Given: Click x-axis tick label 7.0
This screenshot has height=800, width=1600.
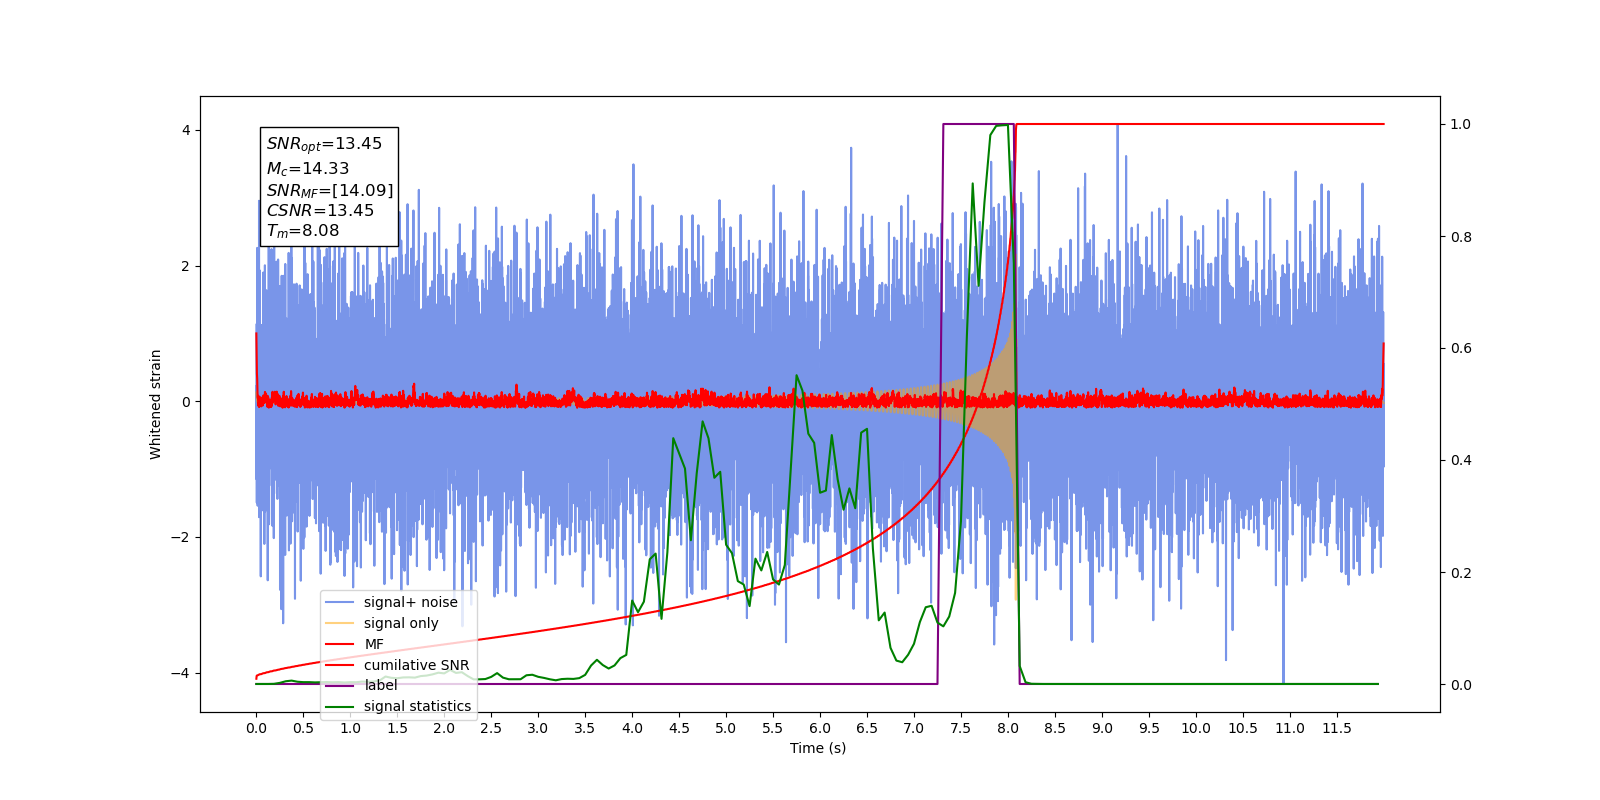Looking at the screenshot, I should (x=914, y=728).
